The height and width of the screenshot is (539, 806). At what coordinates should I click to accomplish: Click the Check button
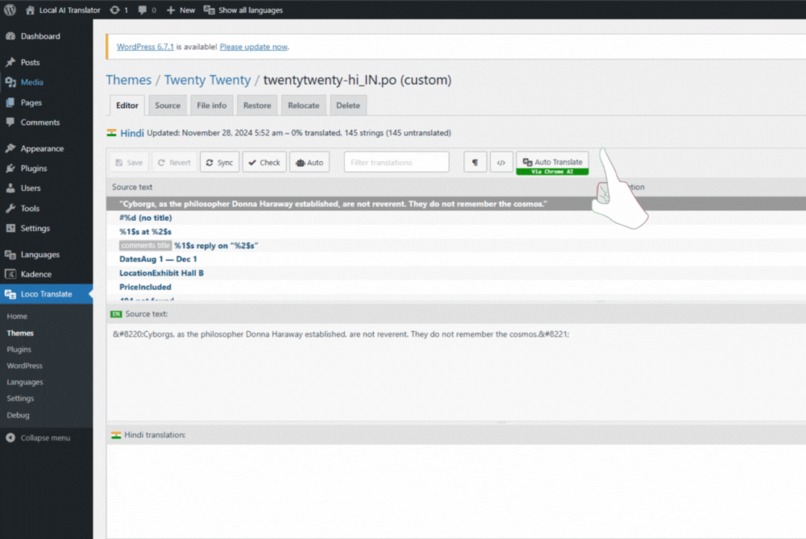point(264,162)
